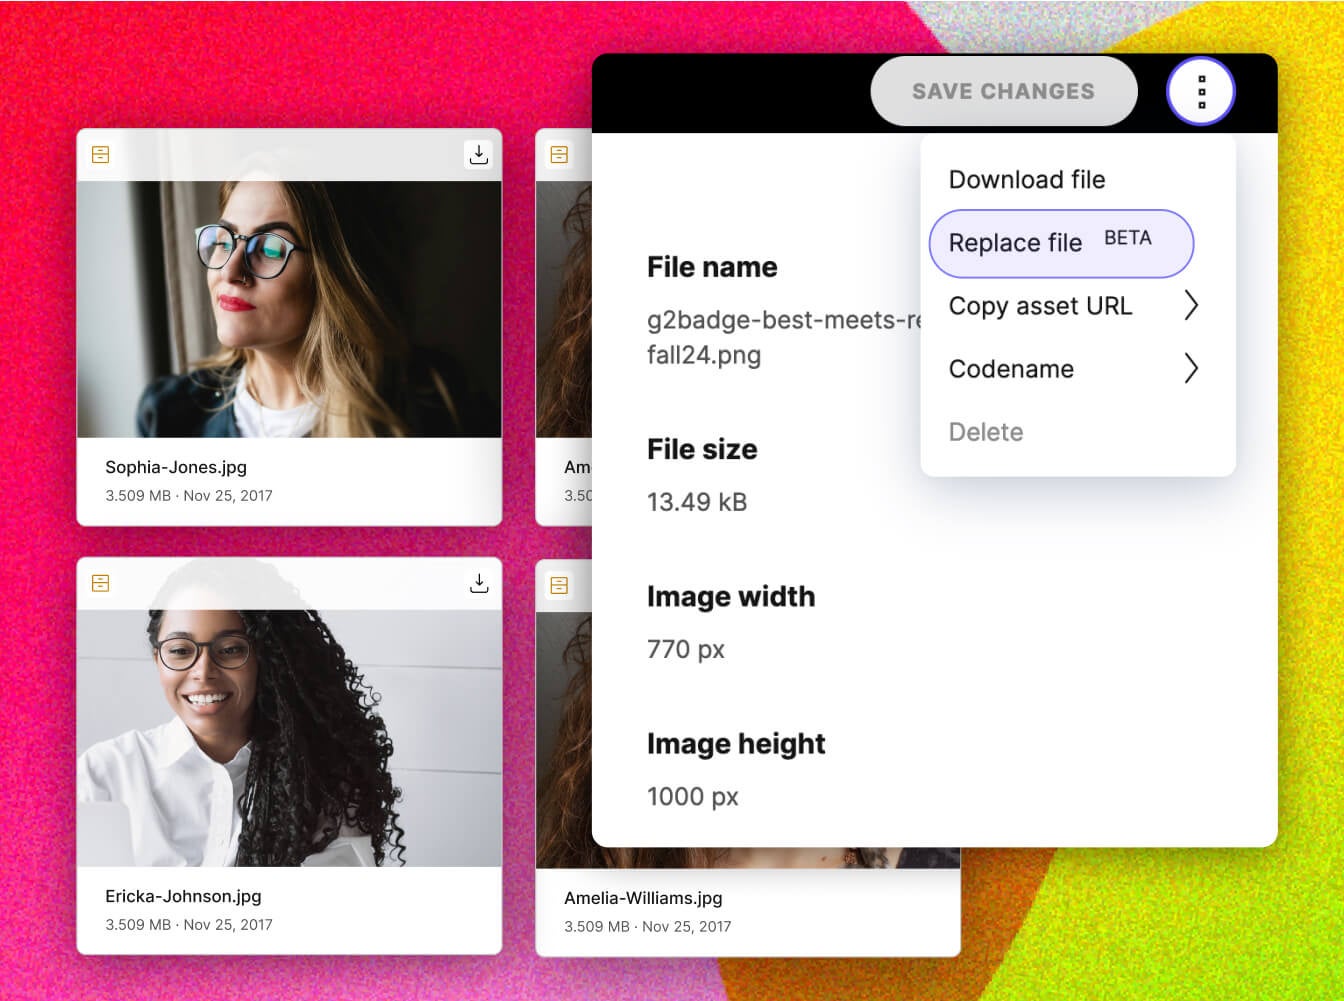The image size is (1344, 1001).
Task: Click the Image width heading
Action: pyautogui.click(x=731, y=596)
